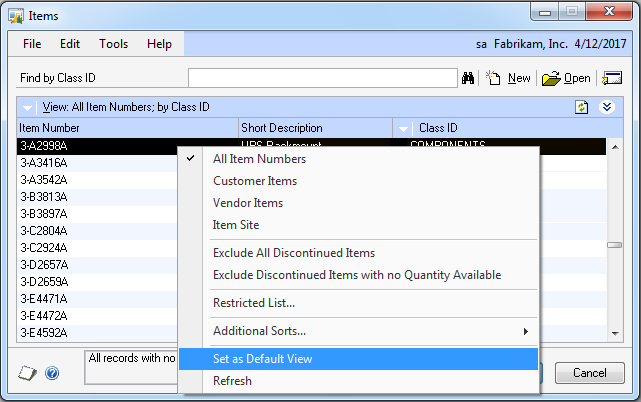Click the 4/12/2017 user date
The width and height of the screenshot is (641, 402).
pos(600,44)
